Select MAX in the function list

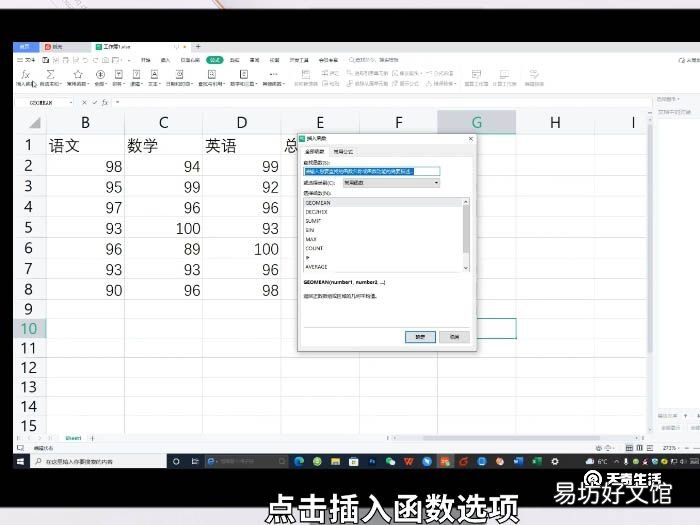click(x=383, y=239)
